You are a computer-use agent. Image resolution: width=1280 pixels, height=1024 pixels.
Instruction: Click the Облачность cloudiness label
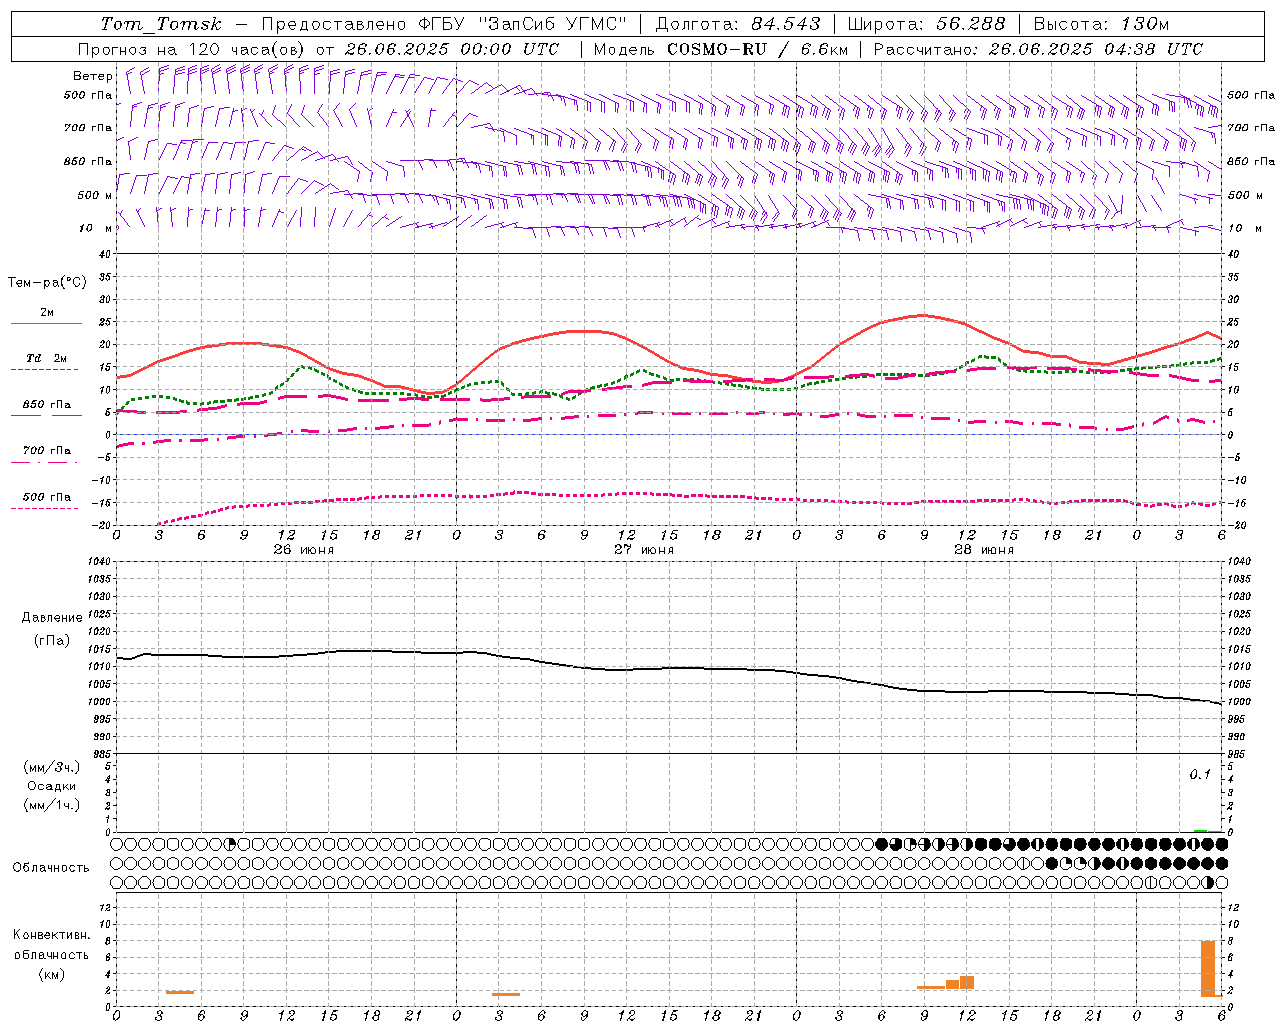click(51, 868)
